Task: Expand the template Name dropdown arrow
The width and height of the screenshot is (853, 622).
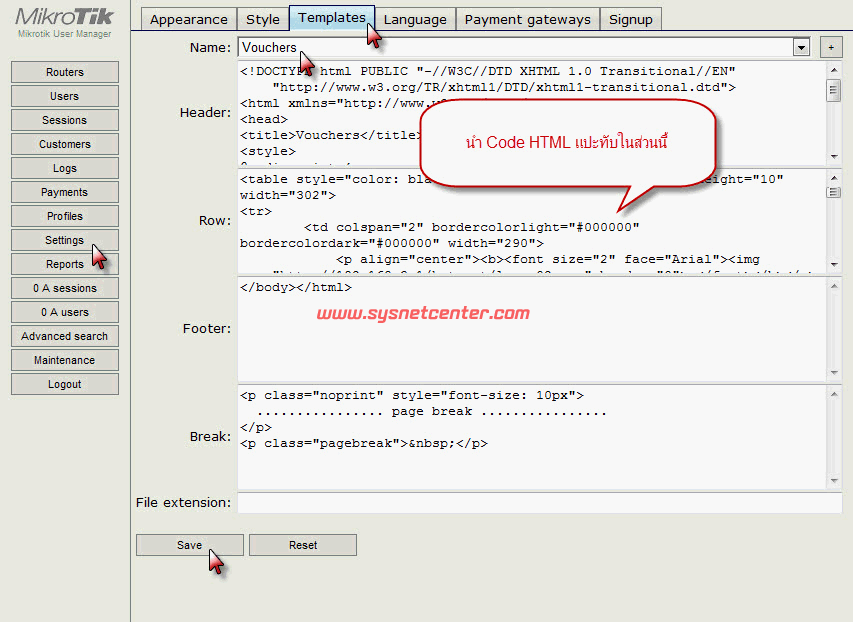Action: (x=801, y=48)
